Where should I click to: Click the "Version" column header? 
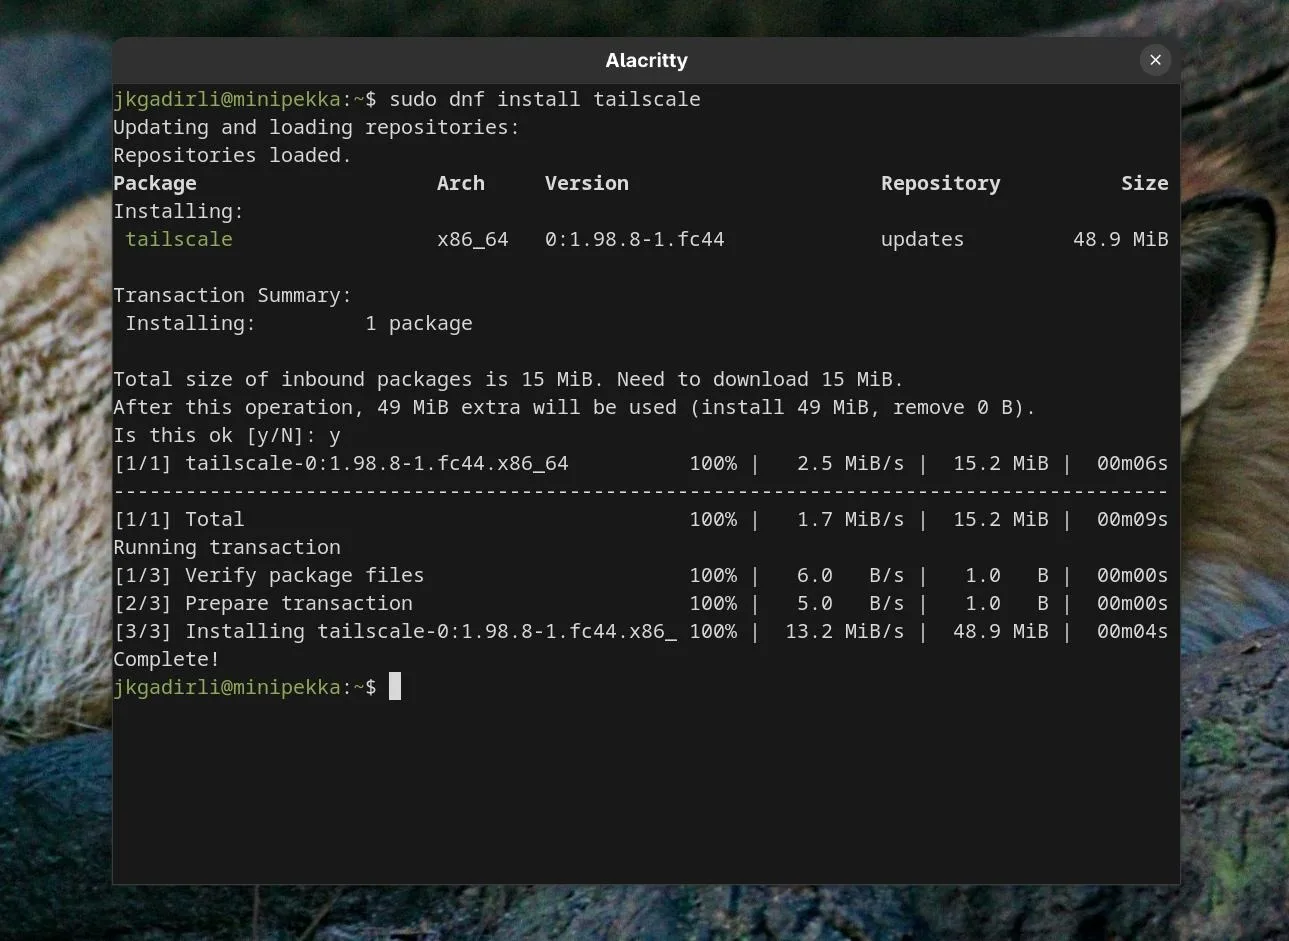coord(587,183)
